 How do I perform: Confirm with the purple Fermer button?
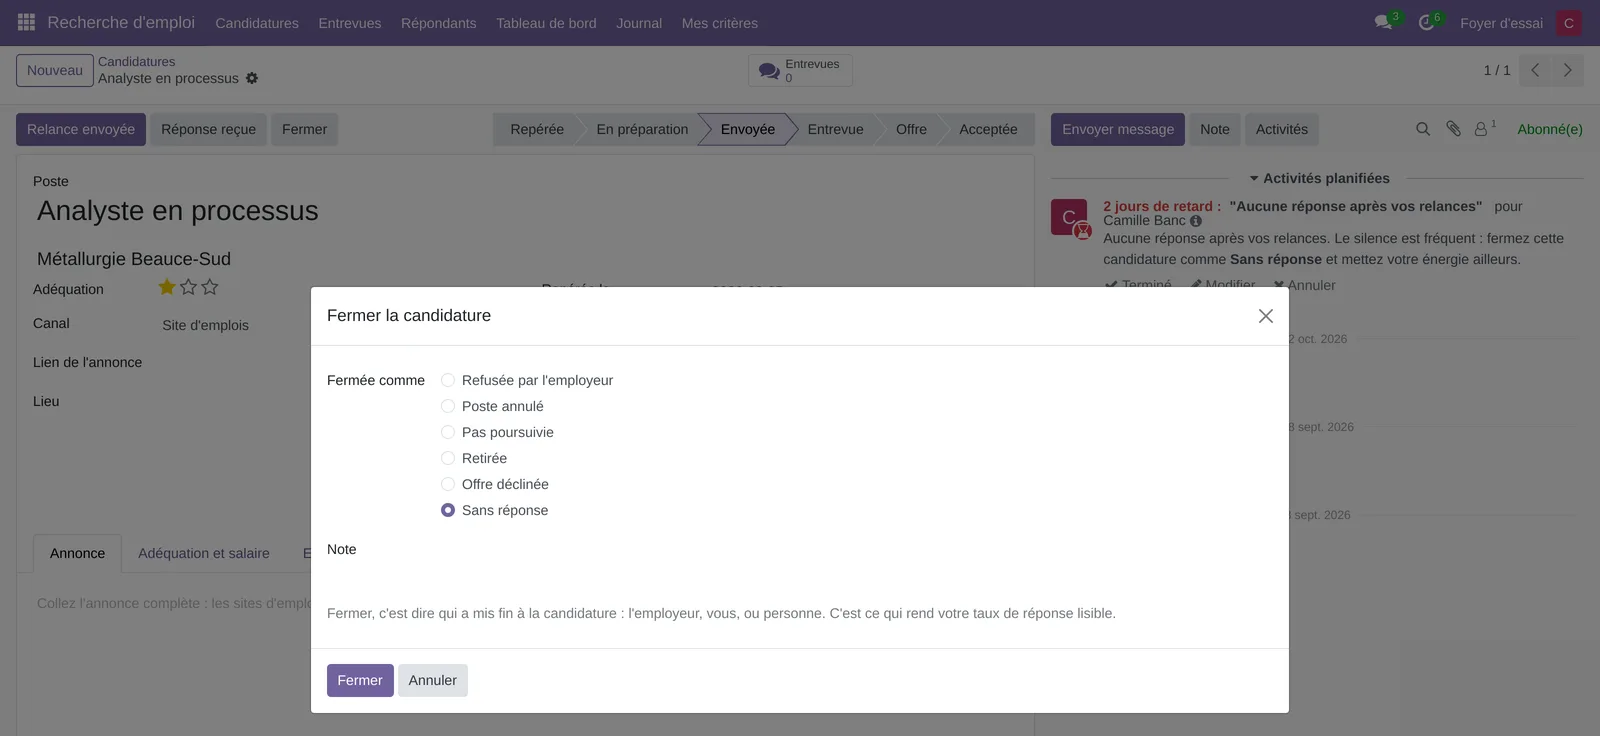tap(360, 680)
